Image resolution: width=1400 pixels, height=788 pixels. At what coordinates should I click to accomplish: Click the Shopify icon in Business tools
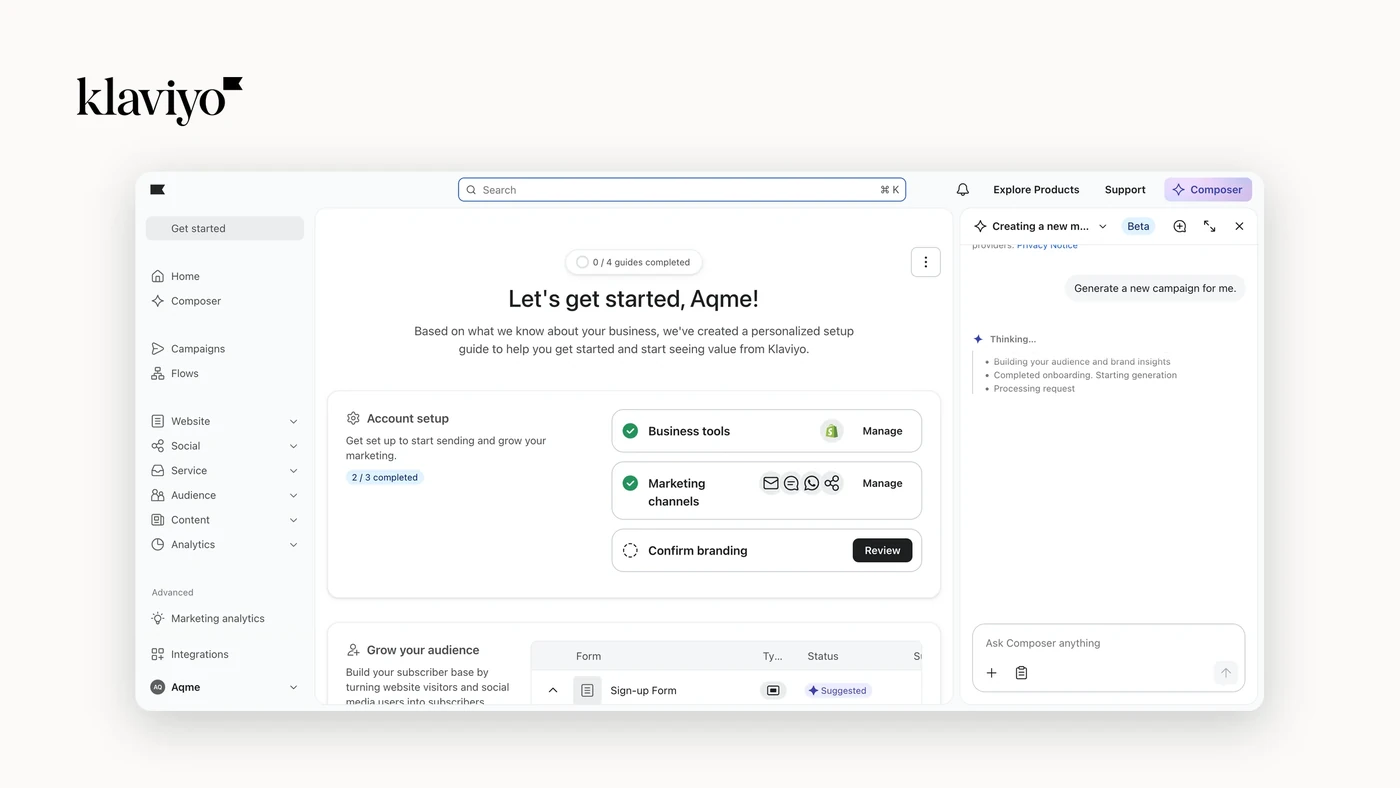click(831, 431)
